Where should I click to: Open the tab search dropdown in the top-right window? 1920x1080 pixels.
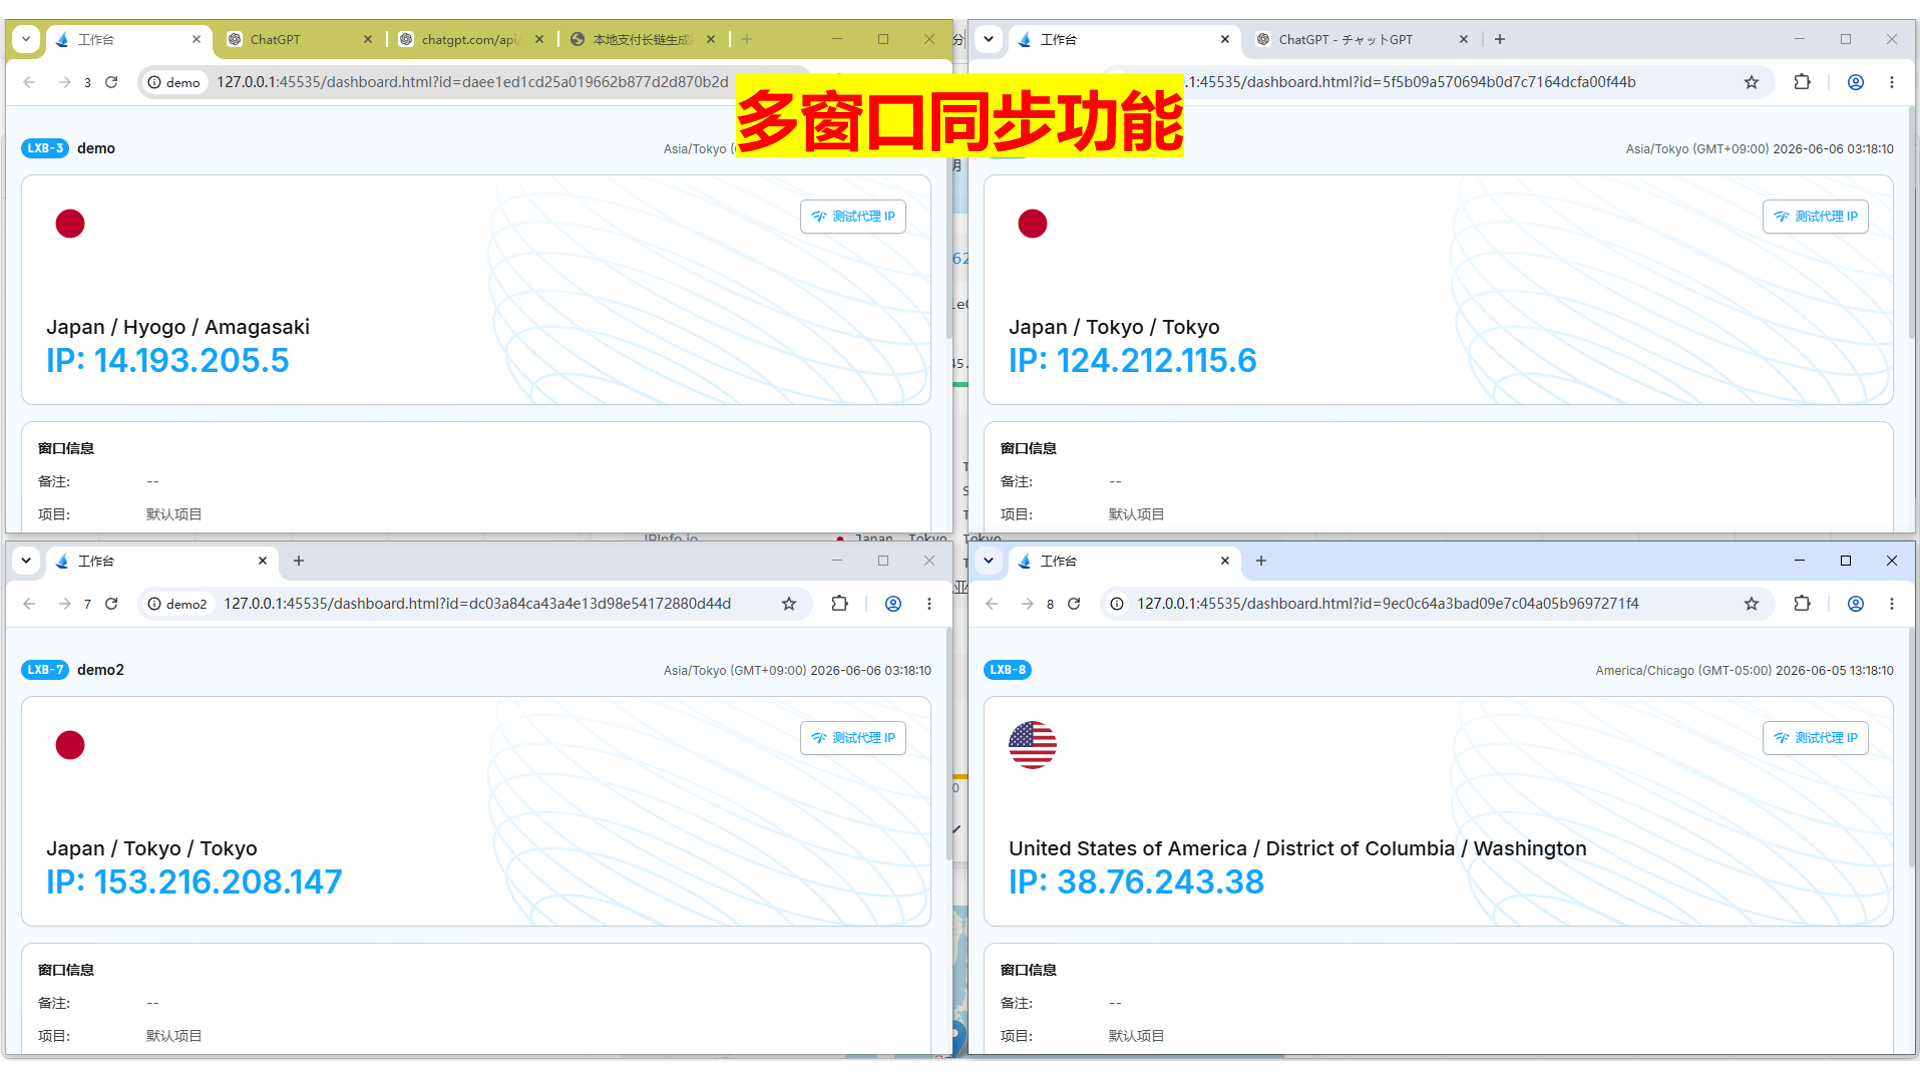988,39
